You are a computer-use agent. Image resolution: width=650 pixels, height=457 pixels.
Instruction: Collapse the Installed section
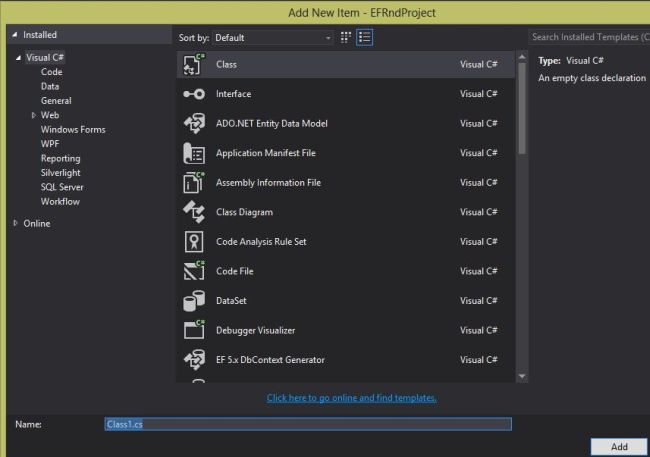point(15,35)
